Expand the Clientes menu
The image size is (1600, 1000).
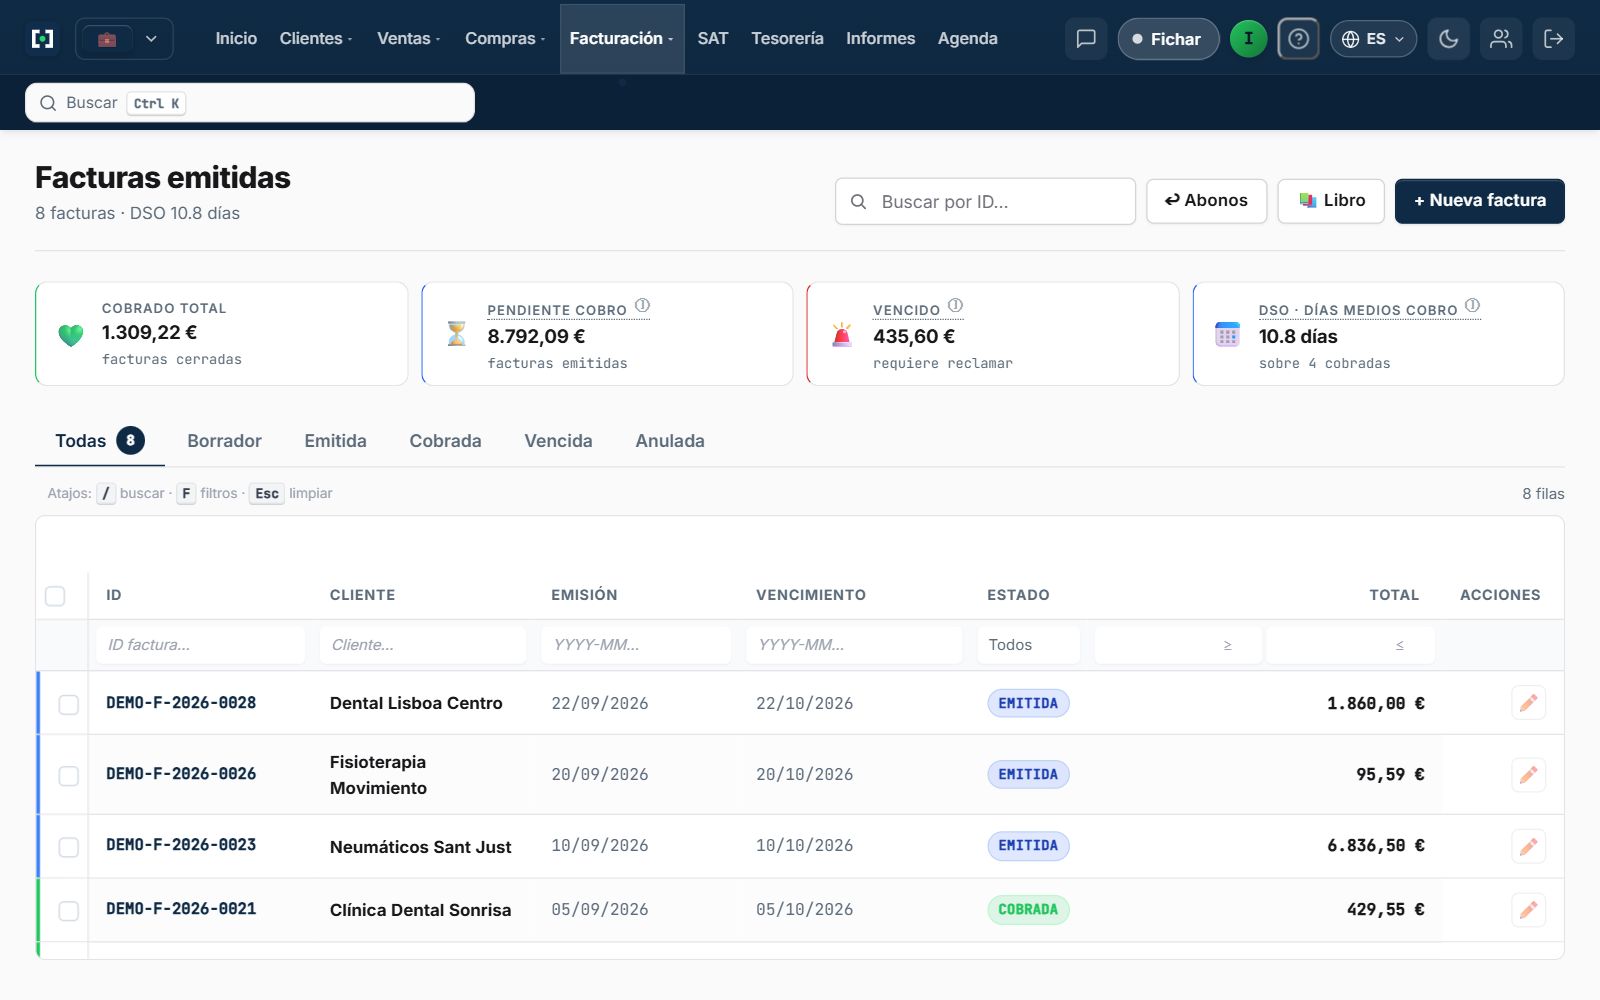[316, 39]
